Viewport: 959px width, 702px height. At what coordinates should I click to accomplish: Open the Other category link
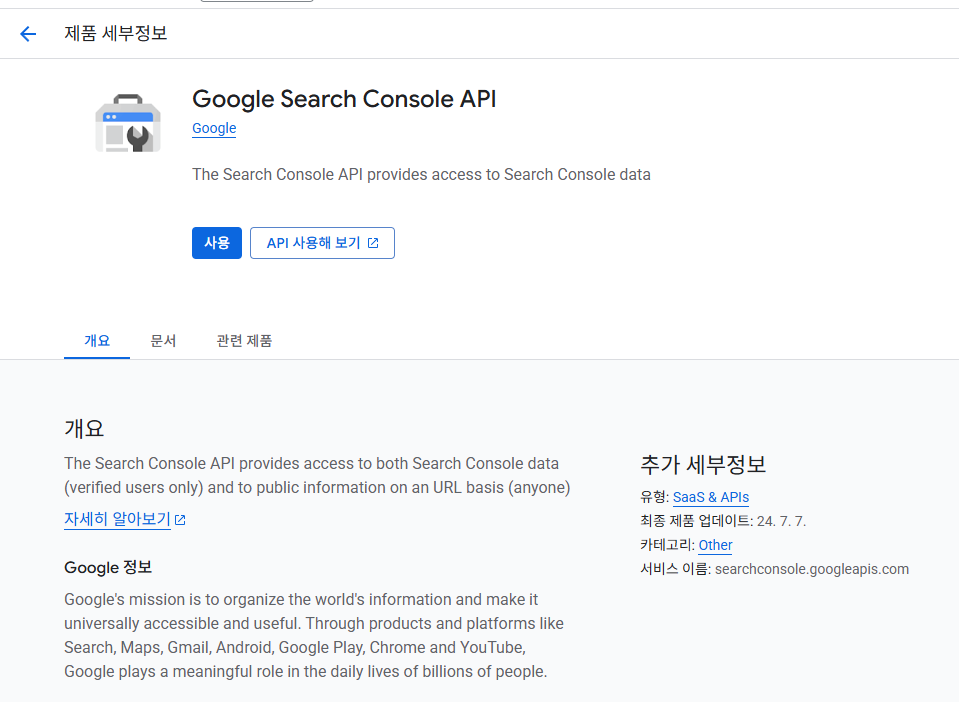coord(715,545)
